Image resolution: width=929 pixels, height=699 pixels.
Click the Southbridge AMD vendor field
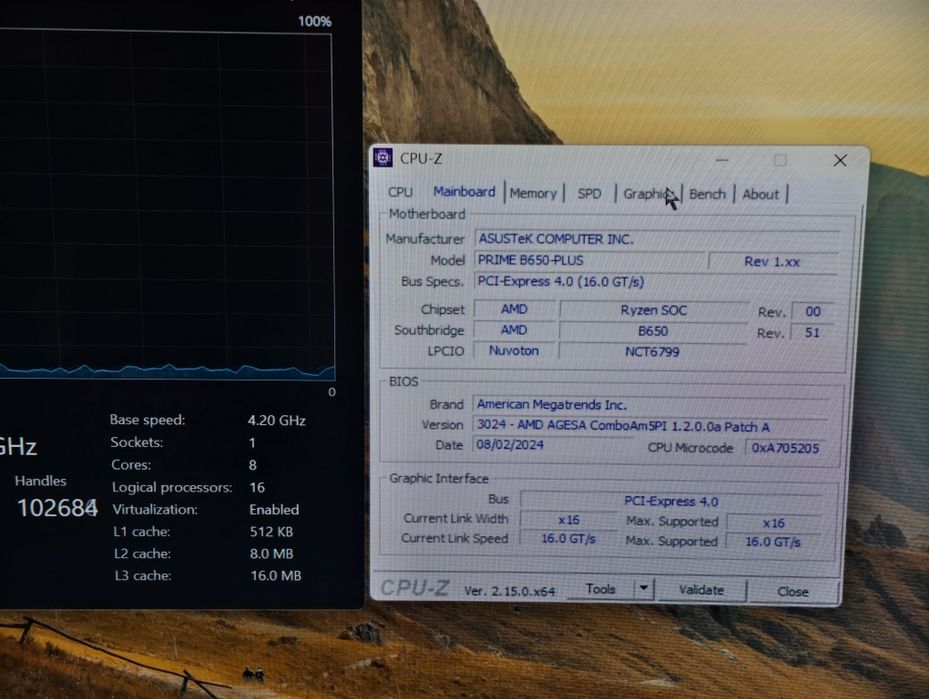[x=514, y=330]
